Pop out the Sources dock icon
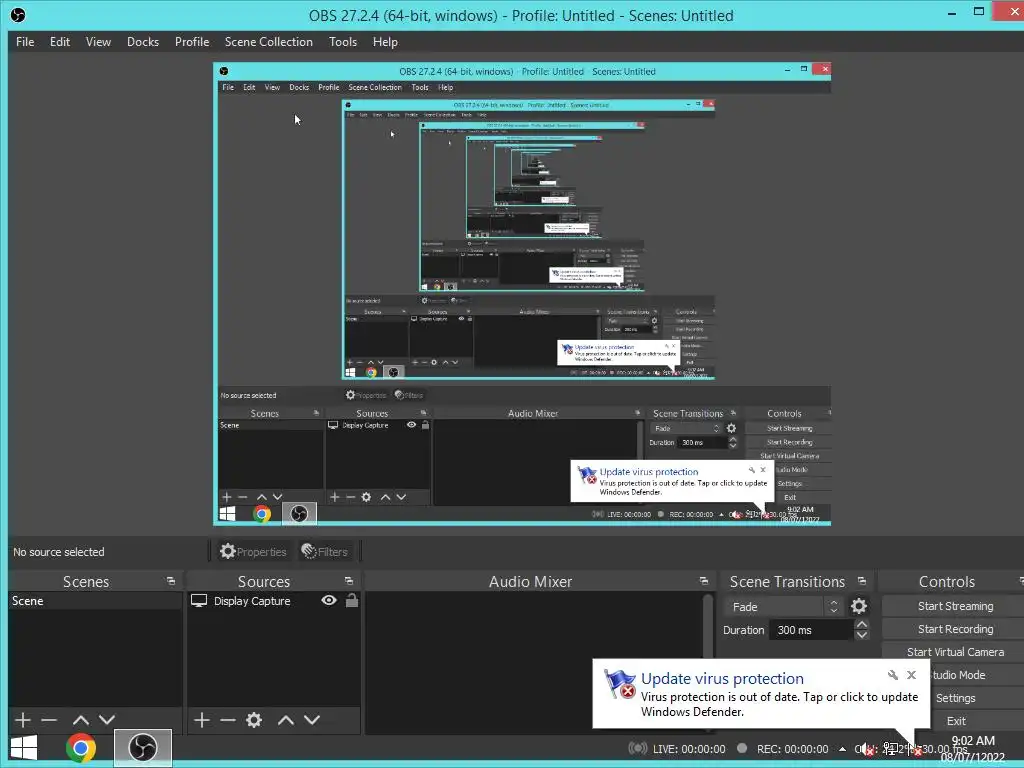The width and height of the screenshot is (1024, 768). click(x=349, y=581)
